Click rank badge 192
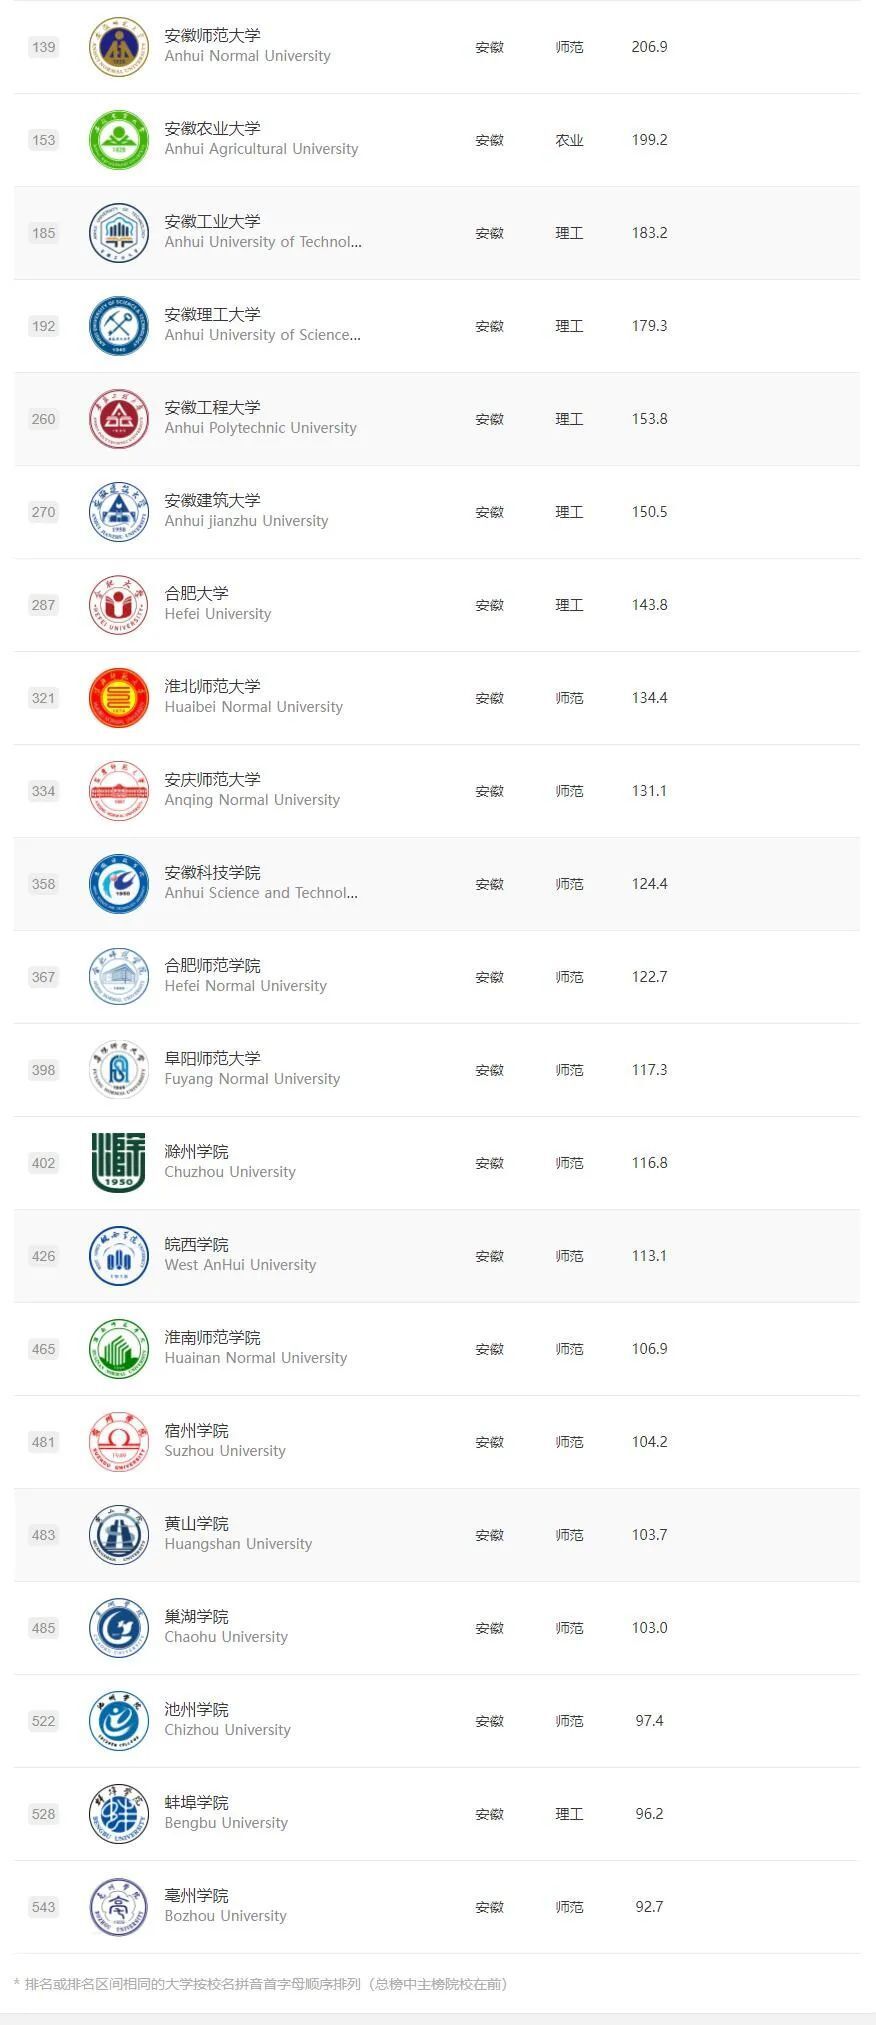The image size is (876, 2025). coord(44,326)
